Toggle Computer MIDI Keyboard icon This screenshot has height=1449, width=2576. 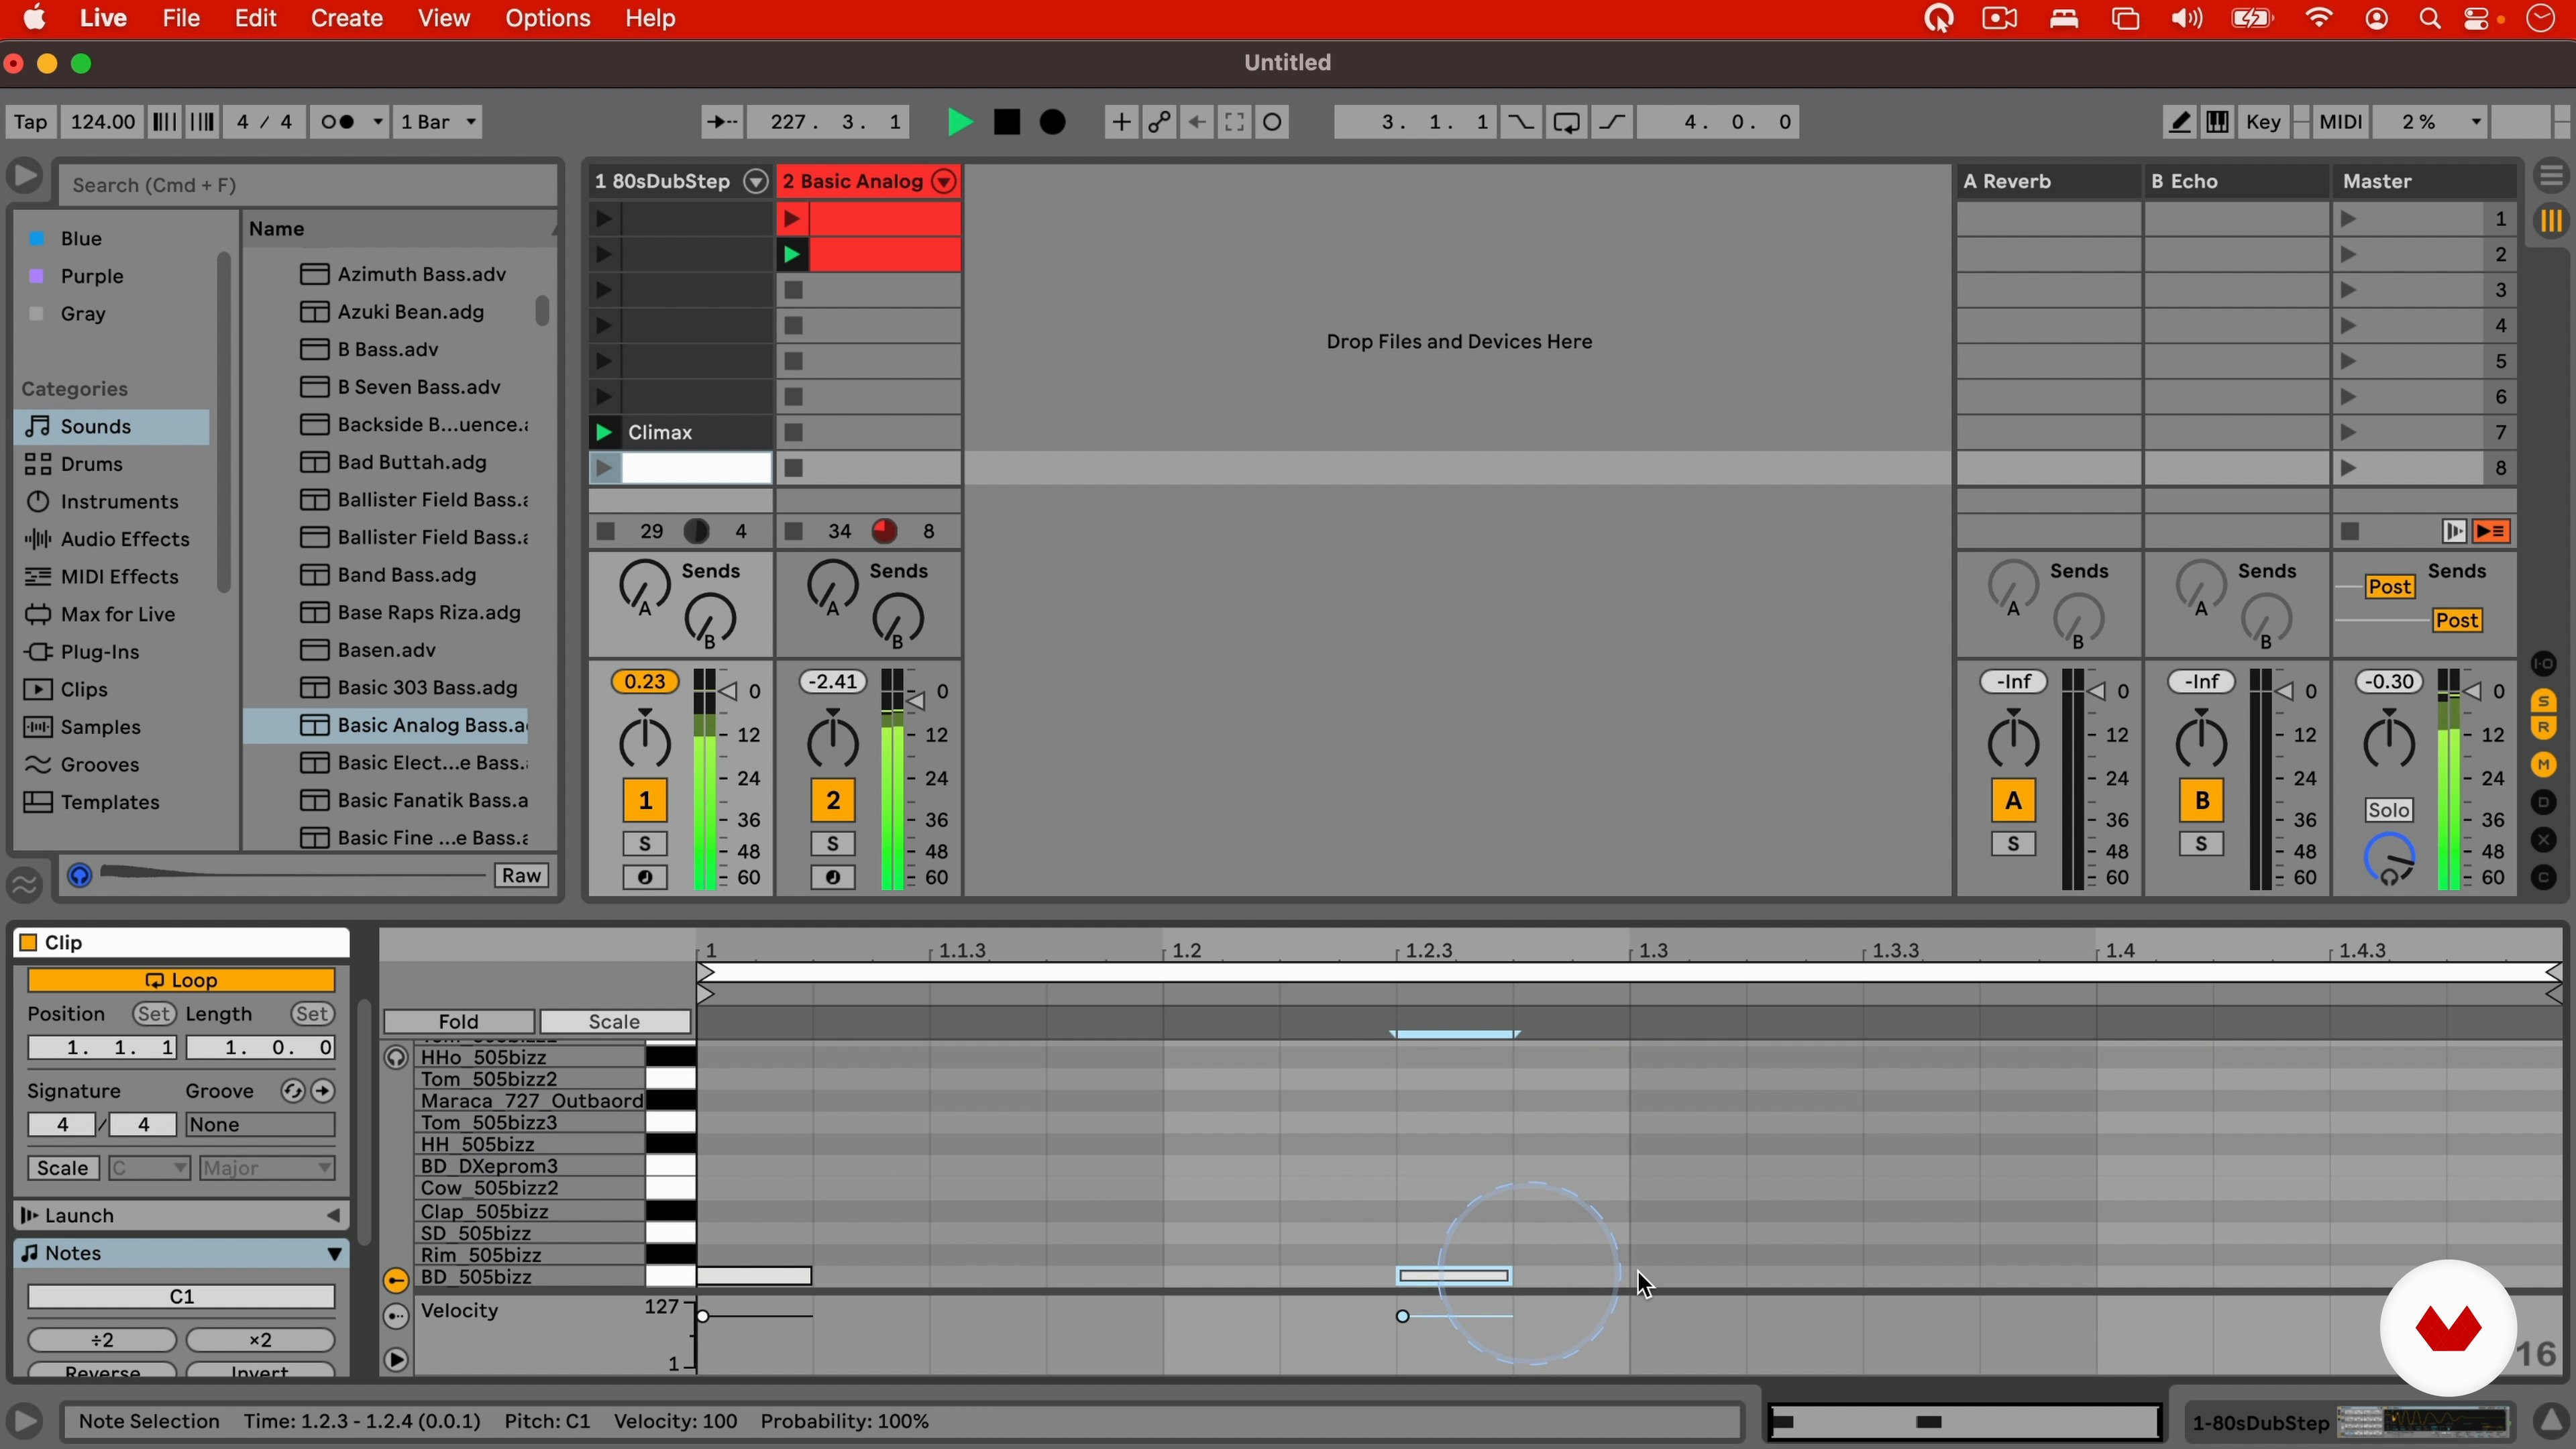coord(2218,122)
